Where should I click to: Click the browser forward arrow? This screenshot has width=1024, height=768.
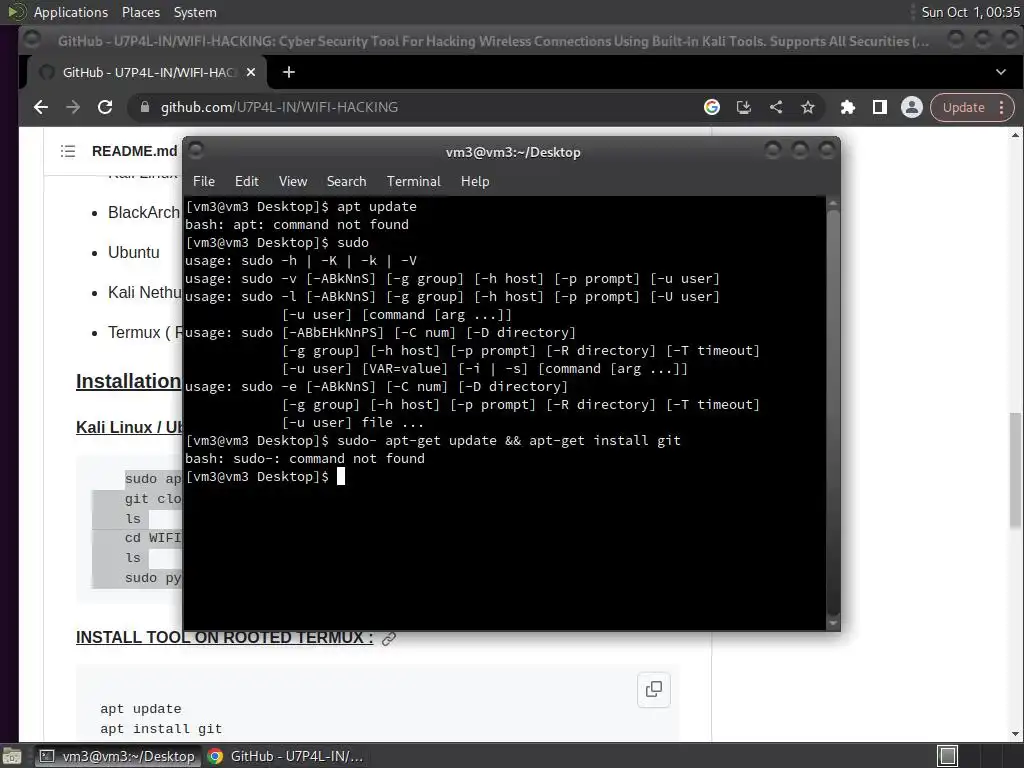pyautogui.click(x=72, y=107)
